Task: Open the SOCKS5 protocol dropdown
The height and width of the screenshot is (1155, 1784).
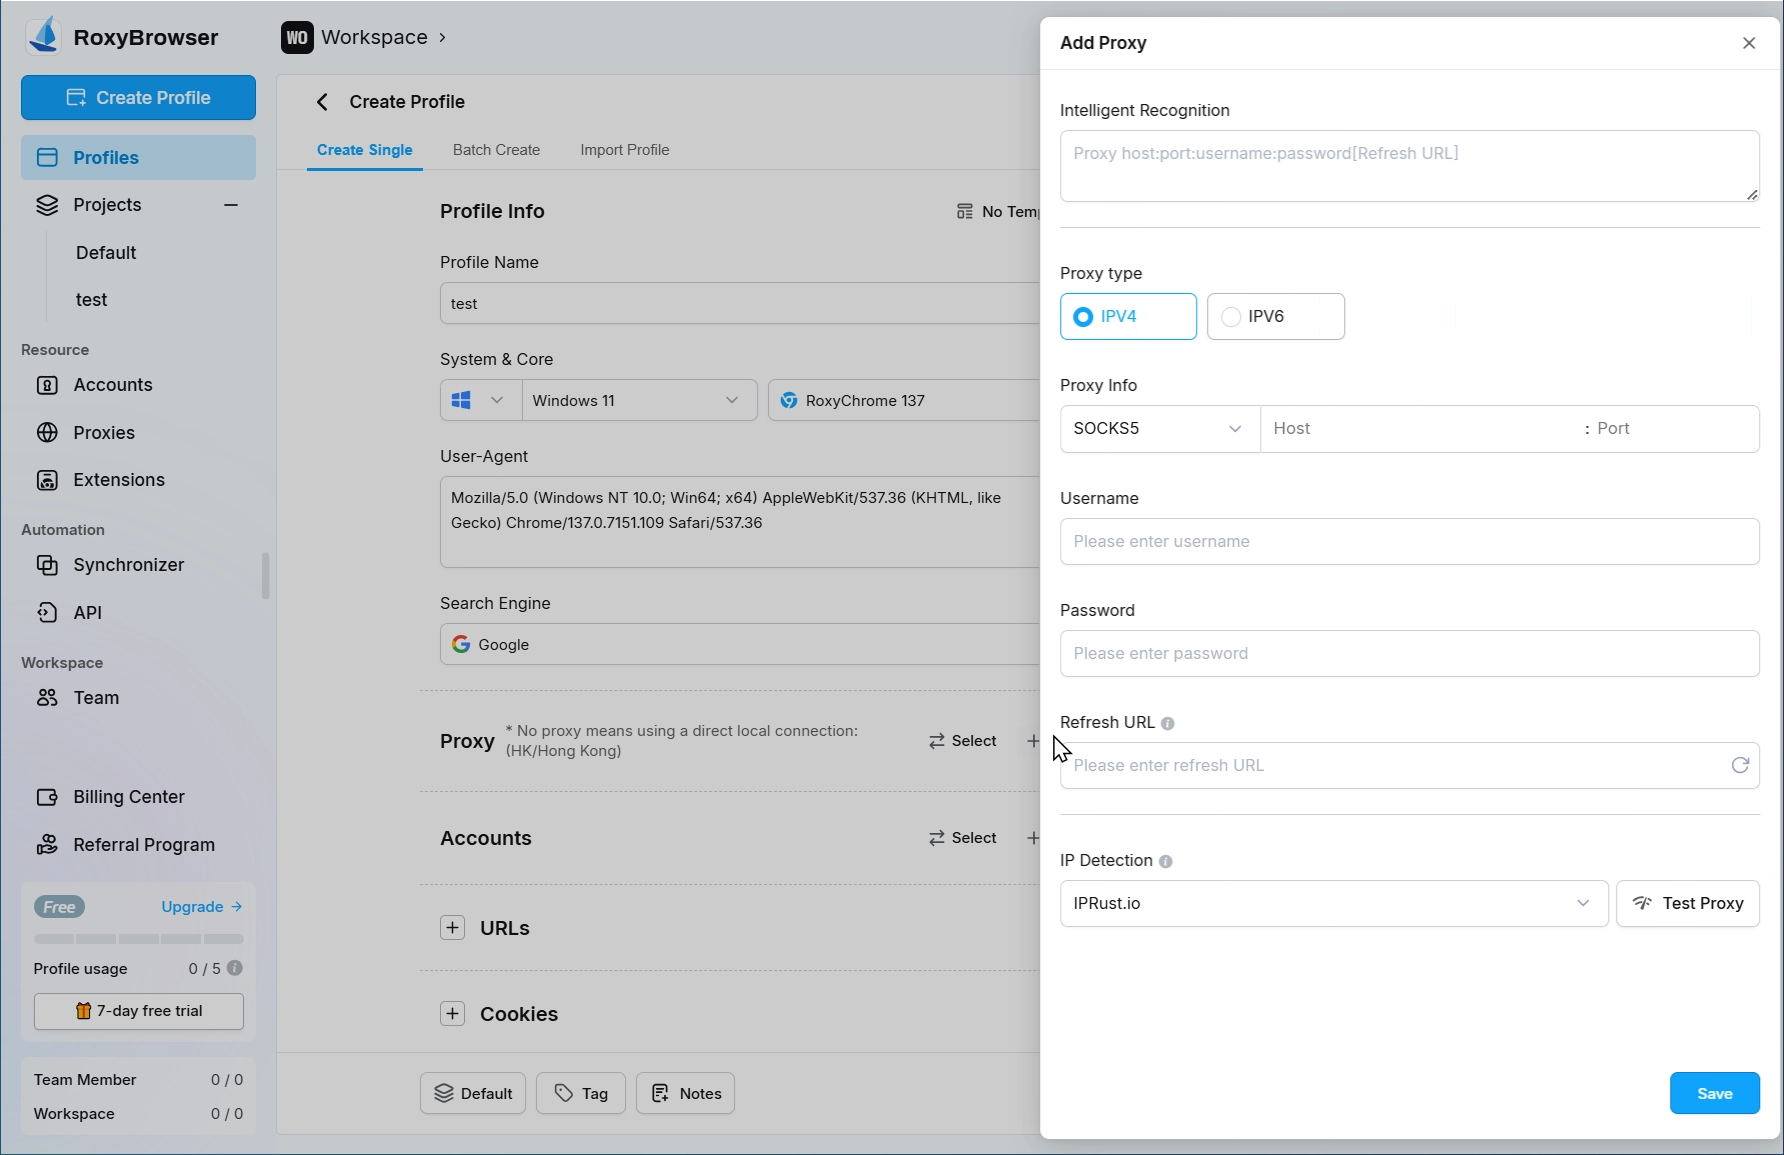Action: pyautogui.click(x=1159, y=428)
